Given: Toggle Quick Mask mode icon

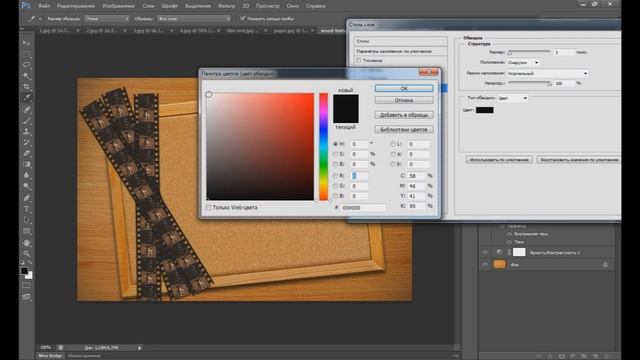Looking at the screenshot, I should pyautogui.click(x=27, y=286).
